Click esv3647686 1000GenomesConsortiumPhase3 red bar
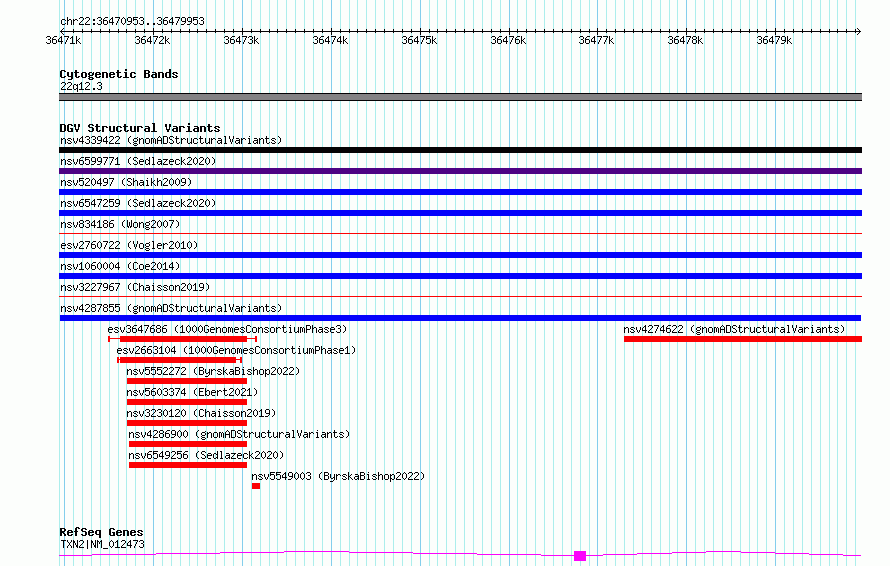The image size is (890, 566). (x=183, y=339)
